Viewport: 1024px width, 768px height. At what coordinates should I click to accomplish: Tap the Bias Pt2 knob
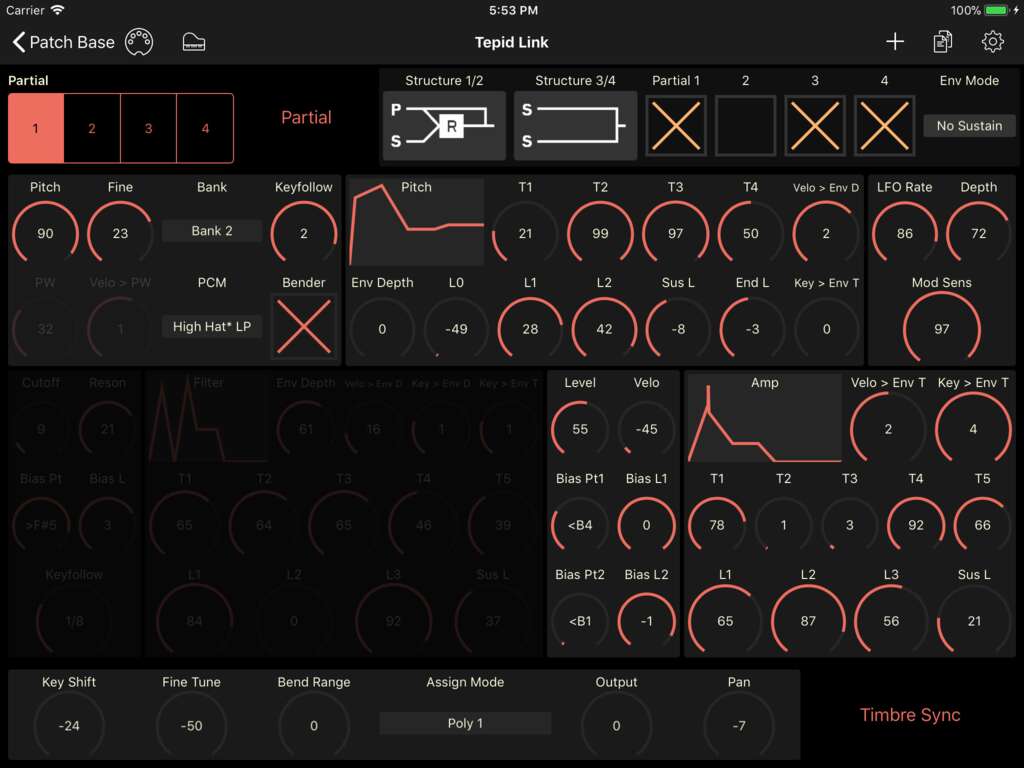(580, 621)
